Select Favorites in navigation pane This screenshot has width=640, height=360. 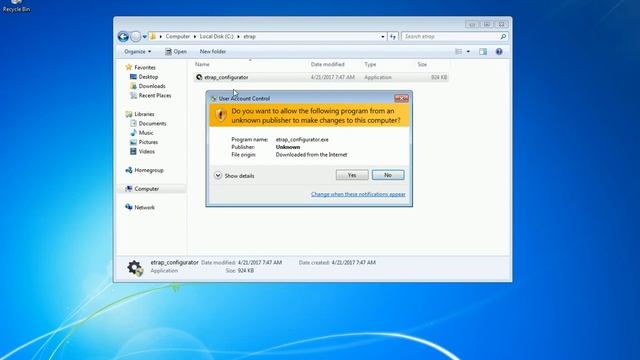145,67
